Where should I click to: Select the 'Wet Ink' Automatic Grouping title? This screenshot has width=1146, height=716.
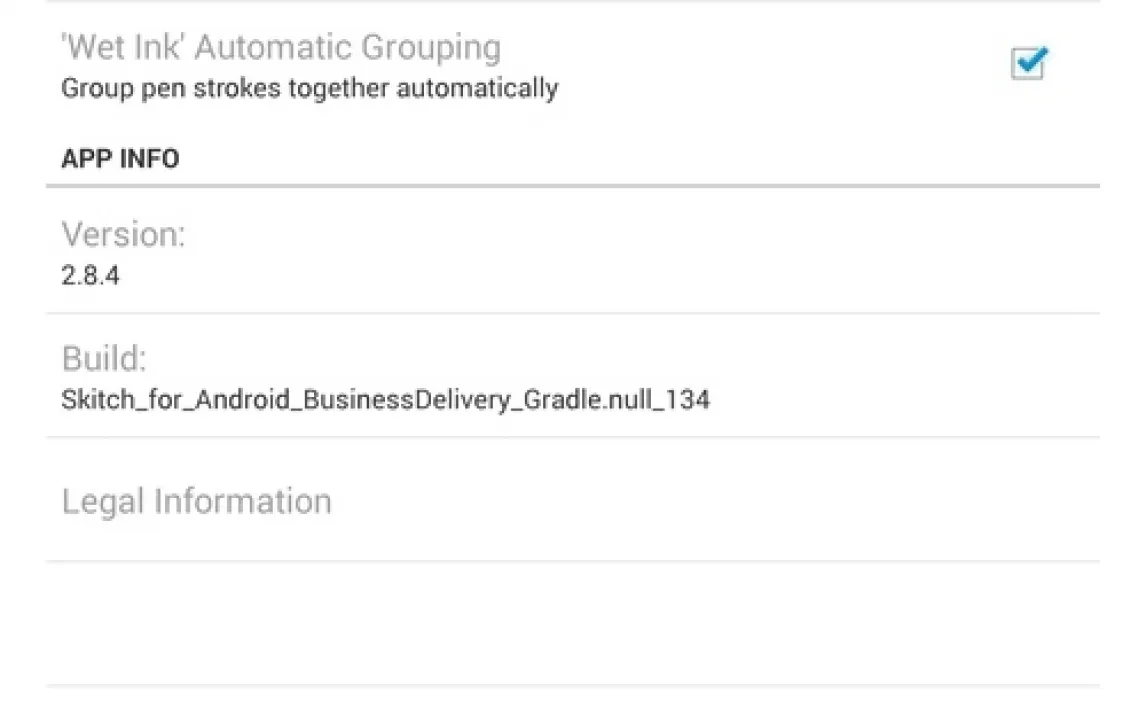click(x=281, y=48)
